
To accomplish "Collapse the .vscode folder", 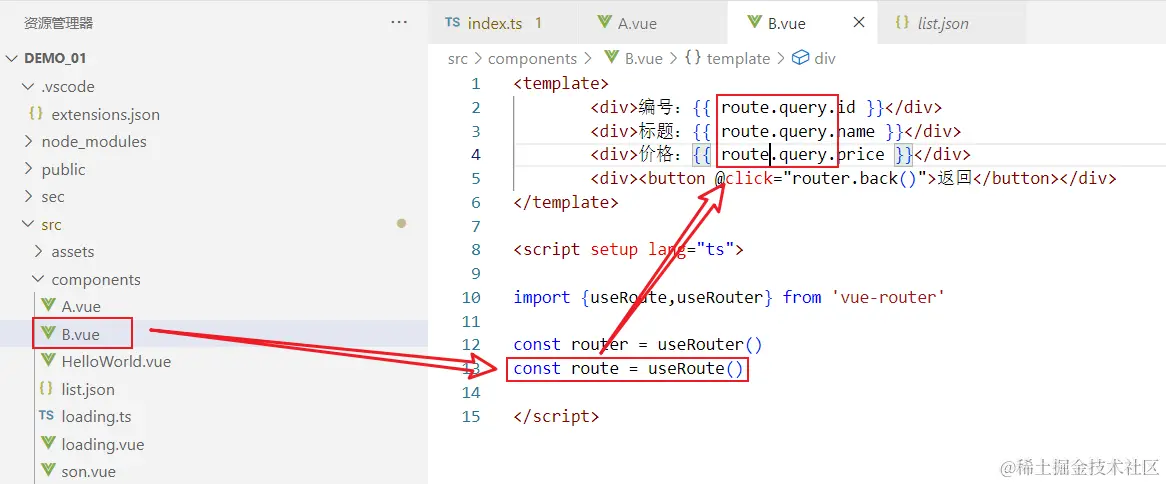I will (x=29, y=86).
